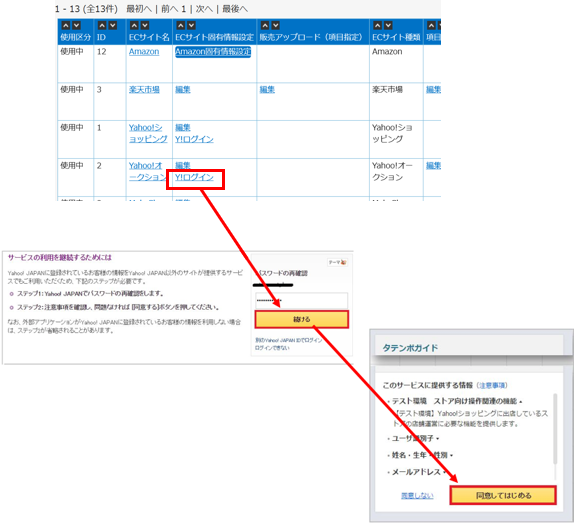Click the タテンポガイド heading
The image size is (580, 530).
(x=410, y=348)
